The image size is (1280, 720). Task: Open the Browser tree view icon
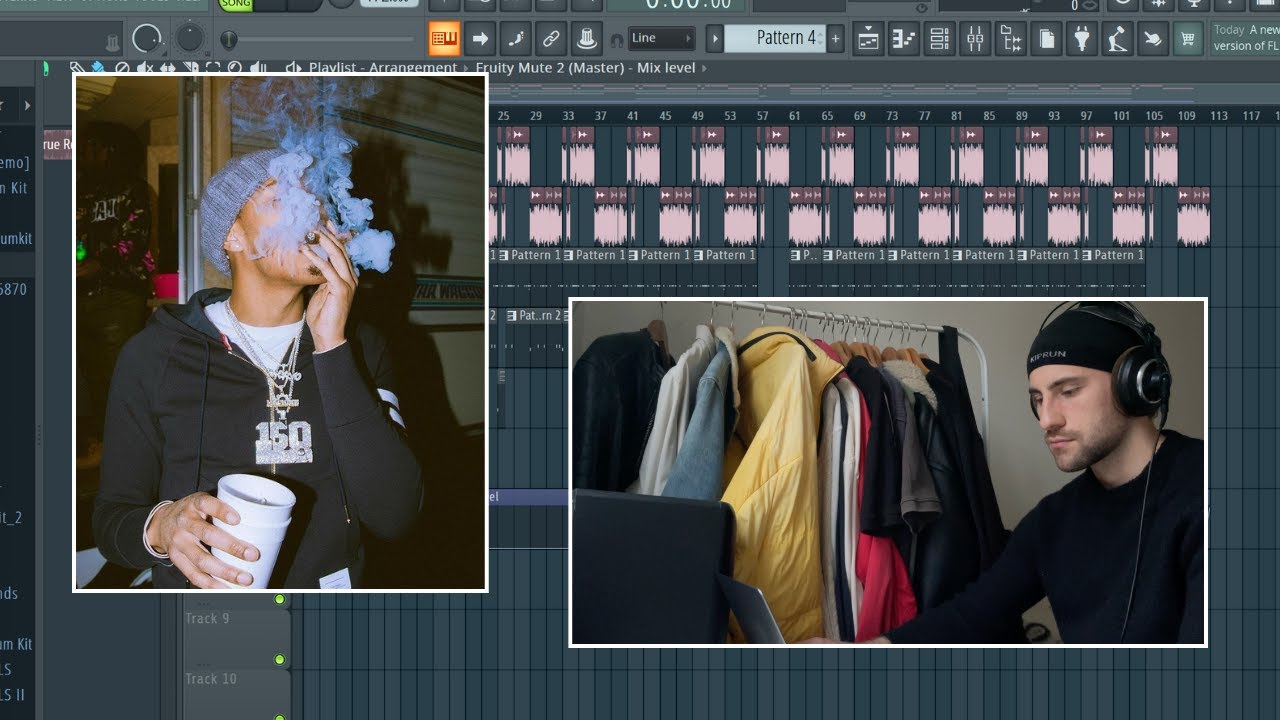coord(1011,39)
